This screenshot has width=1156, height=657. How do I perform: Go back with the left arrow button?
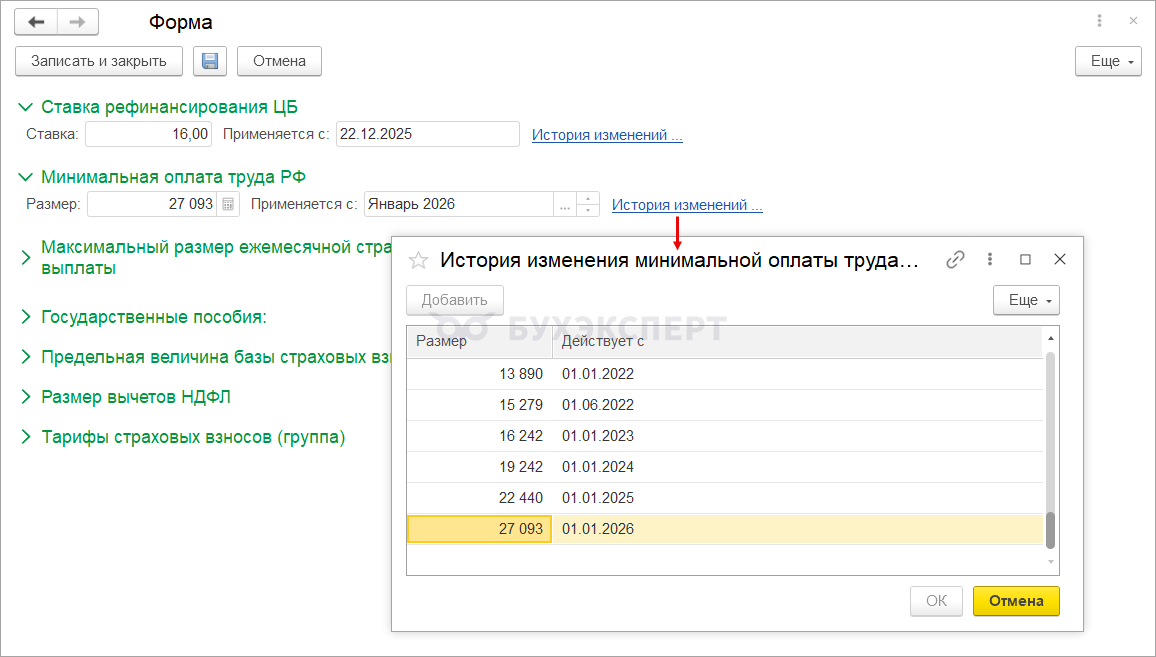tap(36, 22)
